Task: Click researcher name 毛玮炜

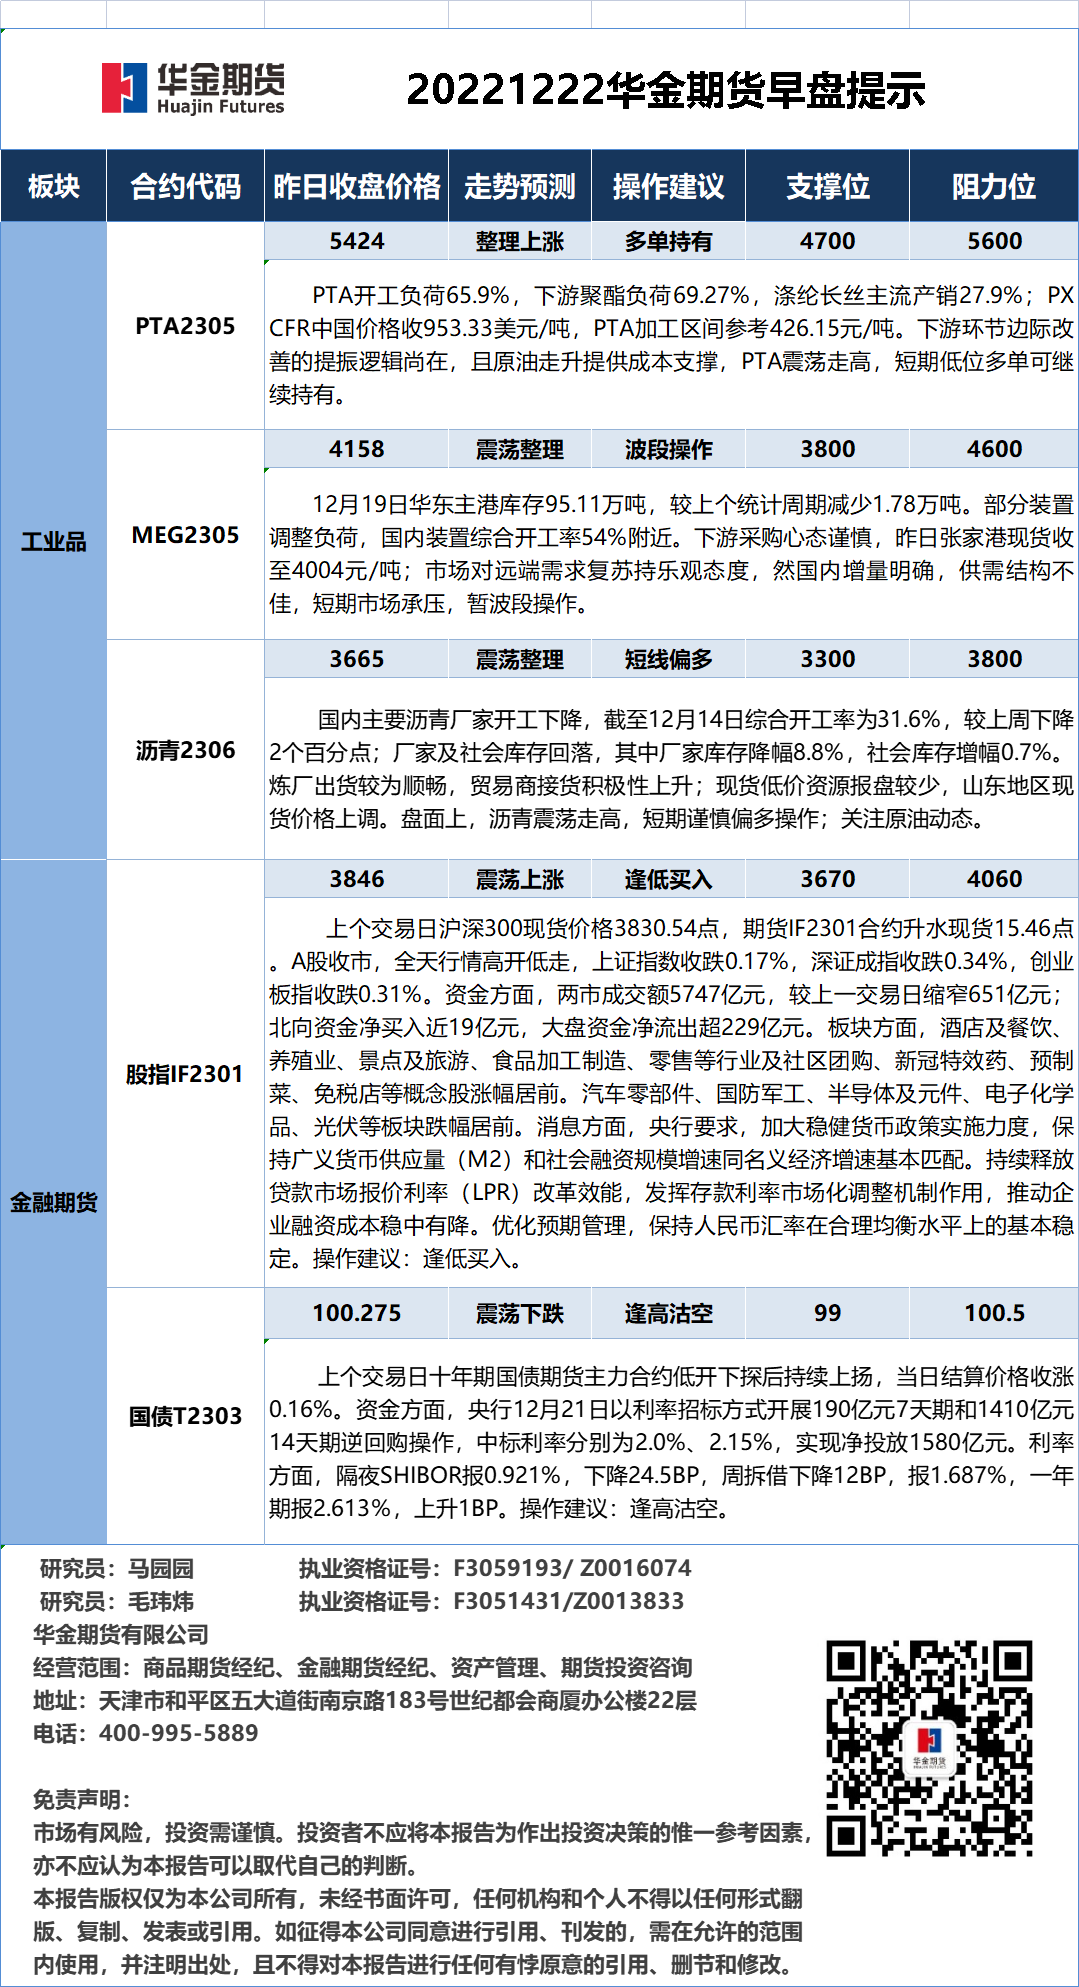Action: pos(161,1601)
